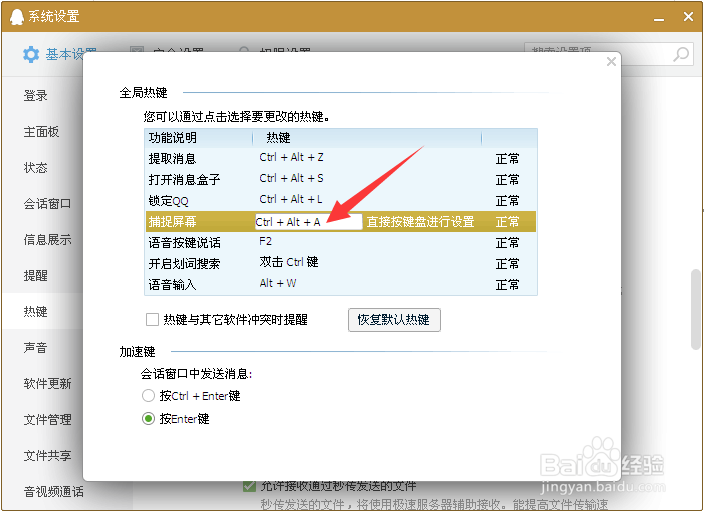Select the 打开消息盒子 hotkey row
The image size is (704, 512).
[341, 180]
